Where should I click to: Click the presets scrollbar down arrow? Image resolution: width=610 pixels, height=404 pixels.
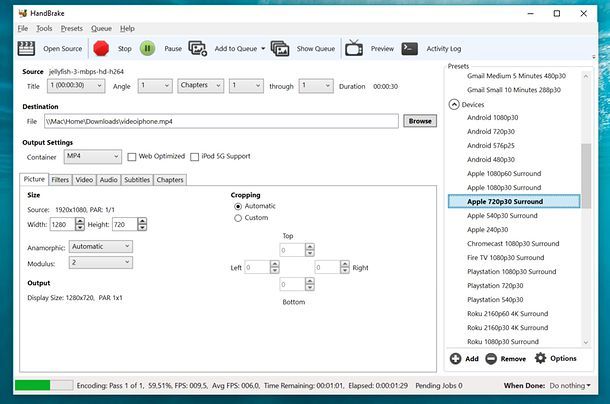pyautogui.click(x=586, y=343)
